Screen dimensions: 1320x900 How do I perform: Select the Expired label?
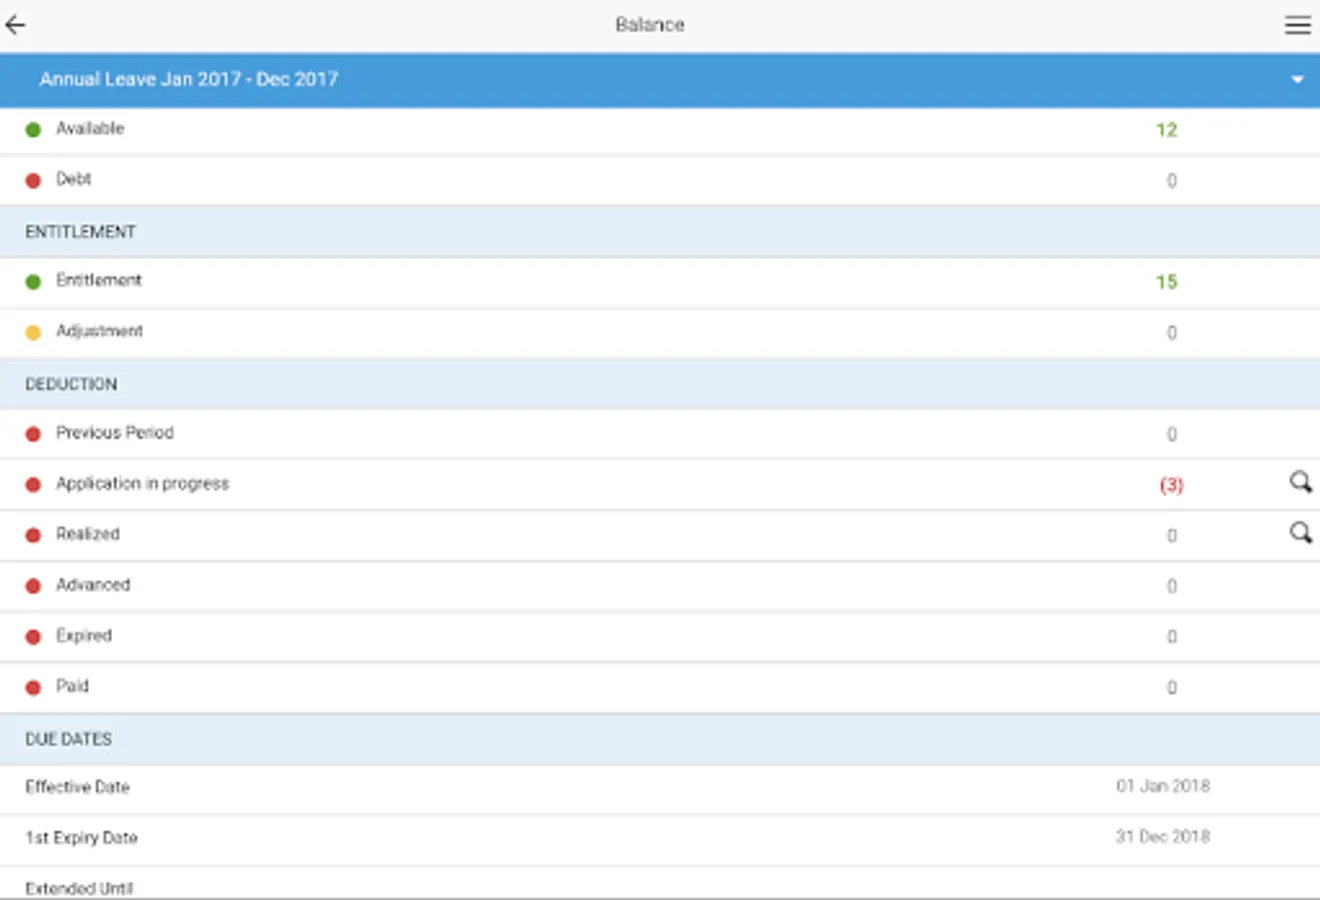84,636
